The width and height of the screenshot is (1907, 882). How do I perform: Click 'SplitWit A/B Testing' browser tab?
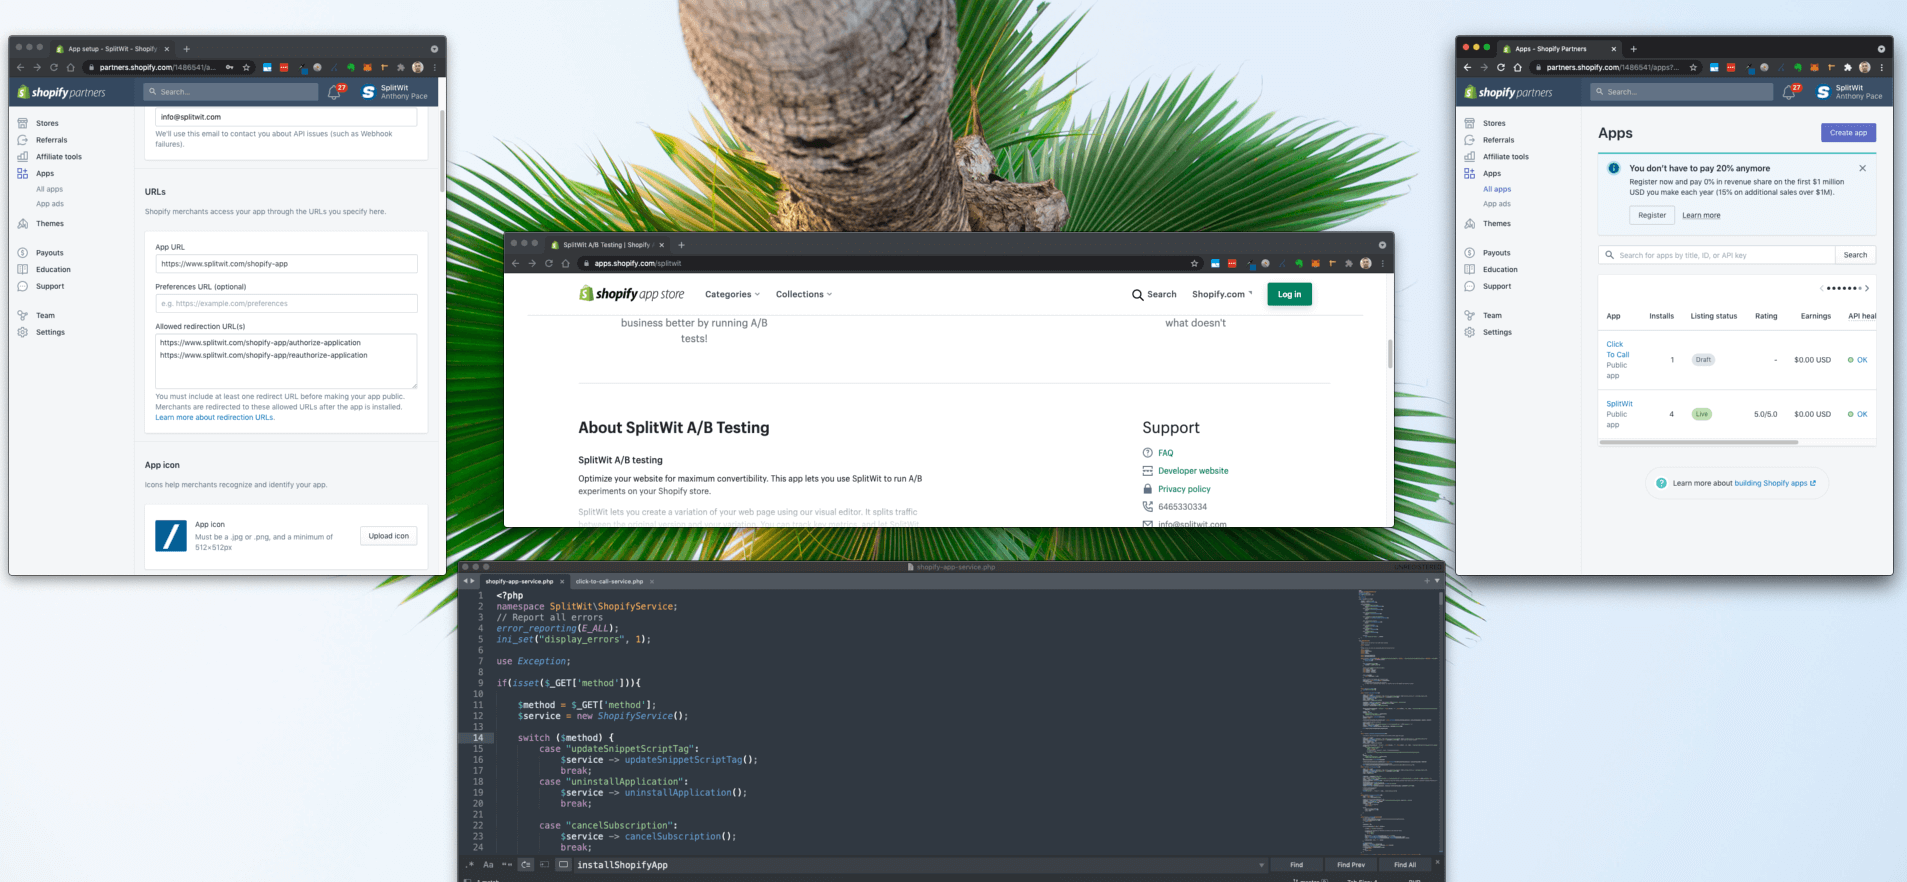[607, 245]
